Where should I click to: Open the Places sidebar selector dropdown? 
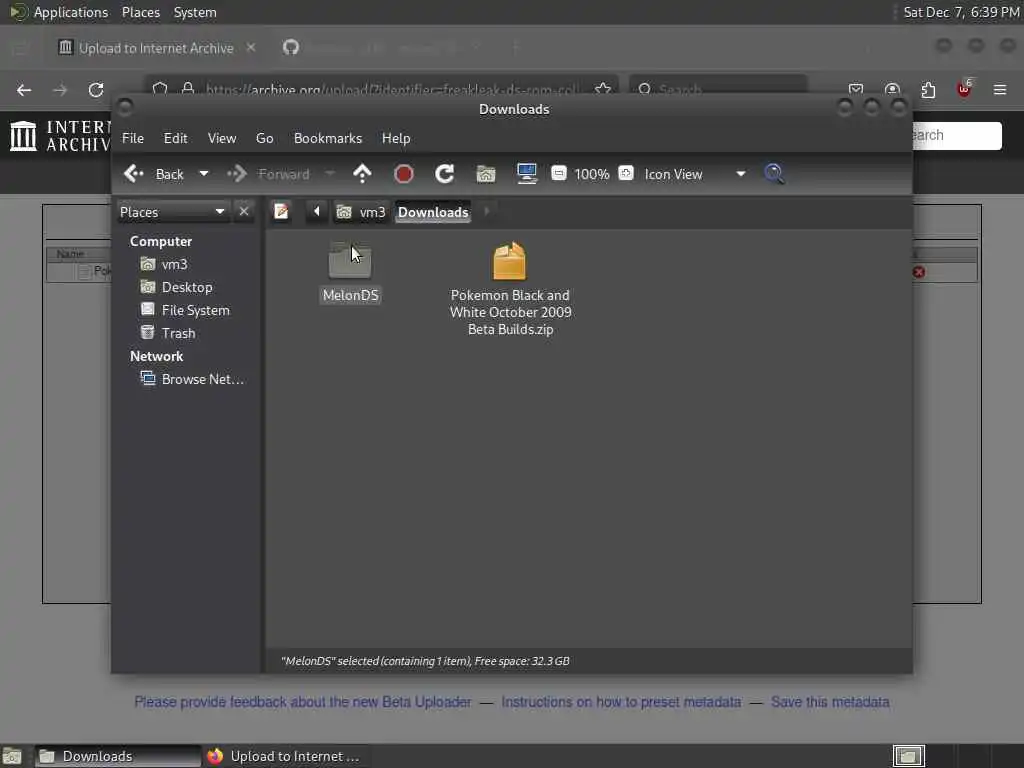[172, 212]
